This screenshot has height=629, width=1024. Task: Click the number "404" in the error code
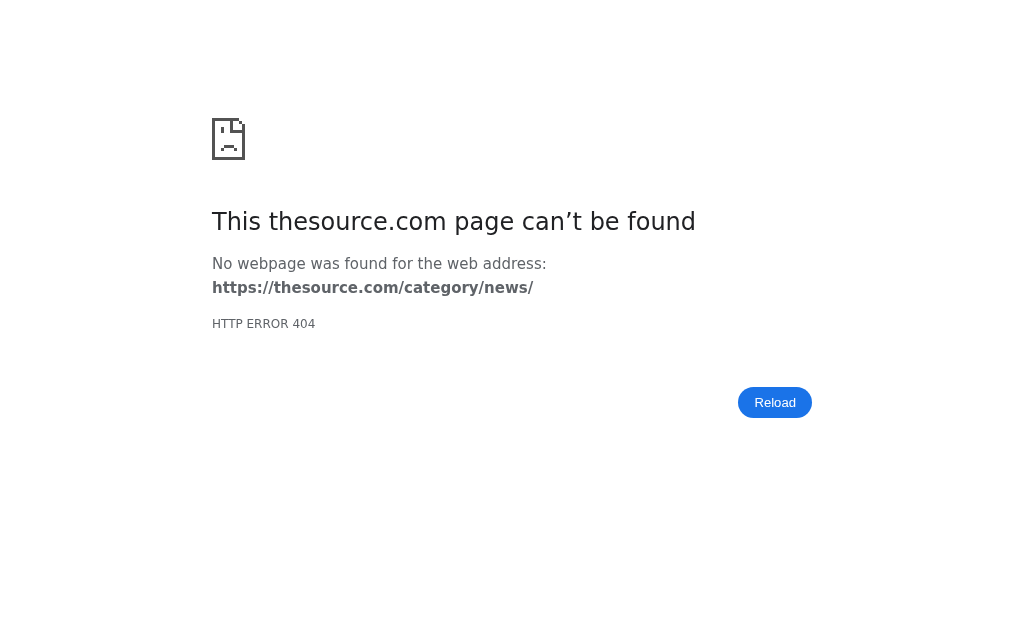point(304,324)
